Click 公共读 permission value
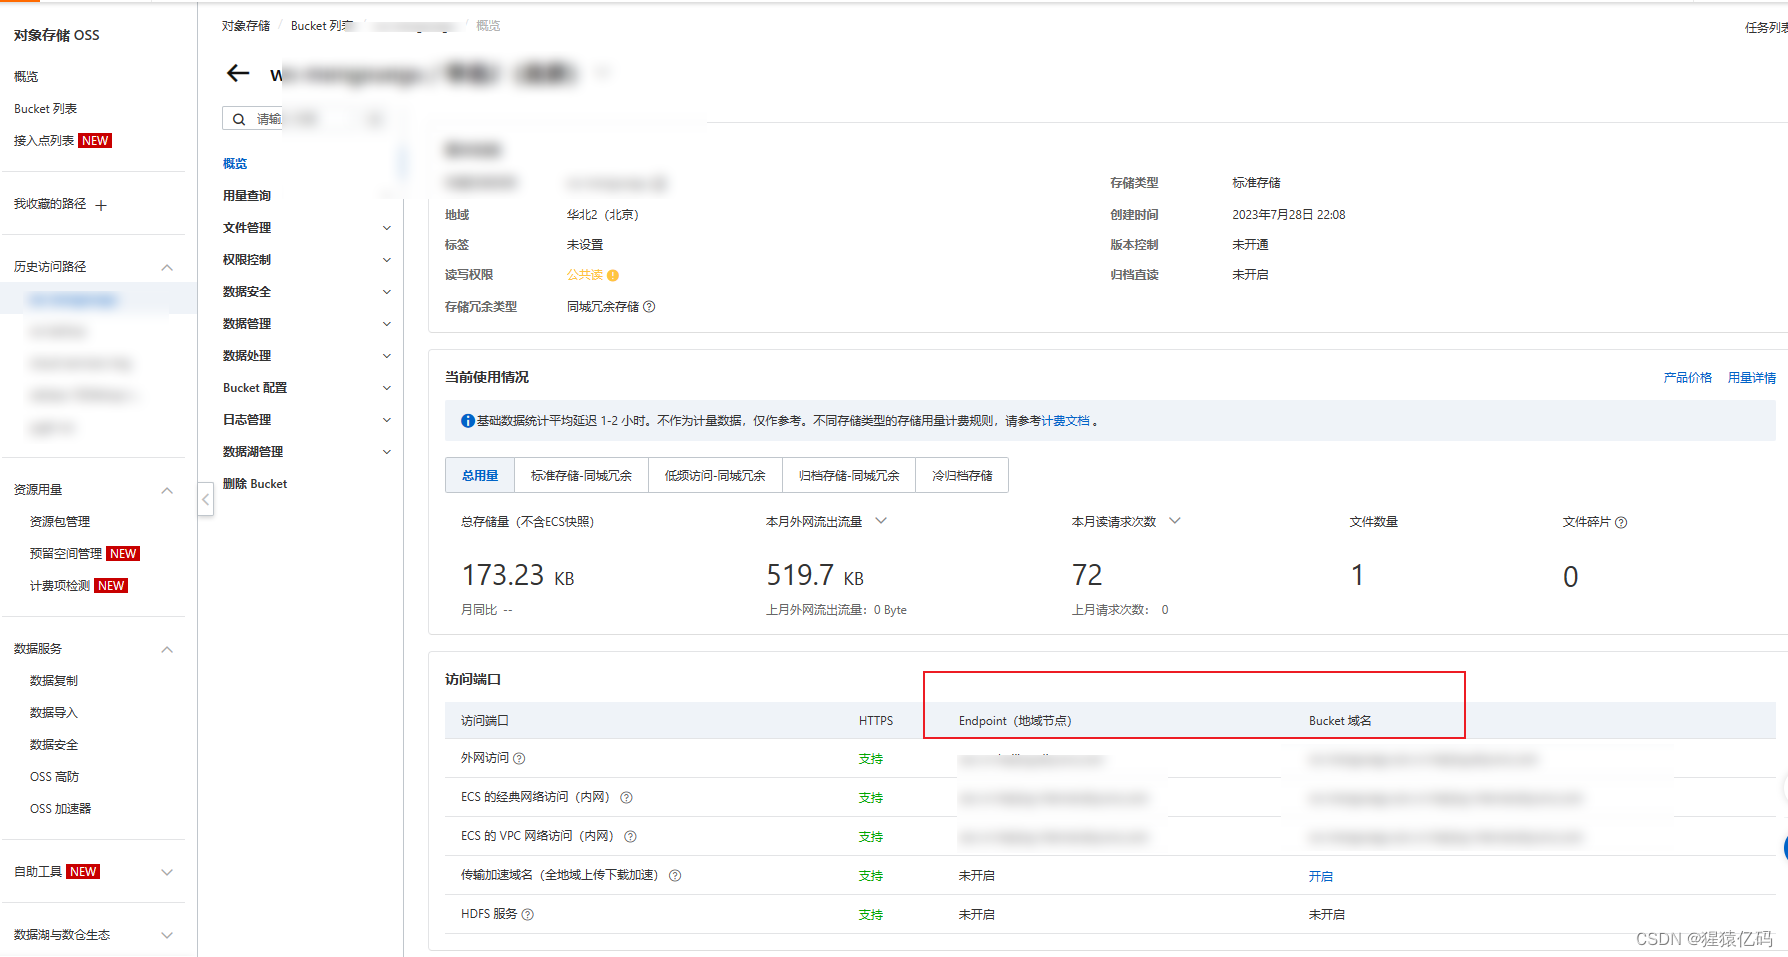This screenshot has height=957, width=1788. pyautogui.click(x=585, y=275)
